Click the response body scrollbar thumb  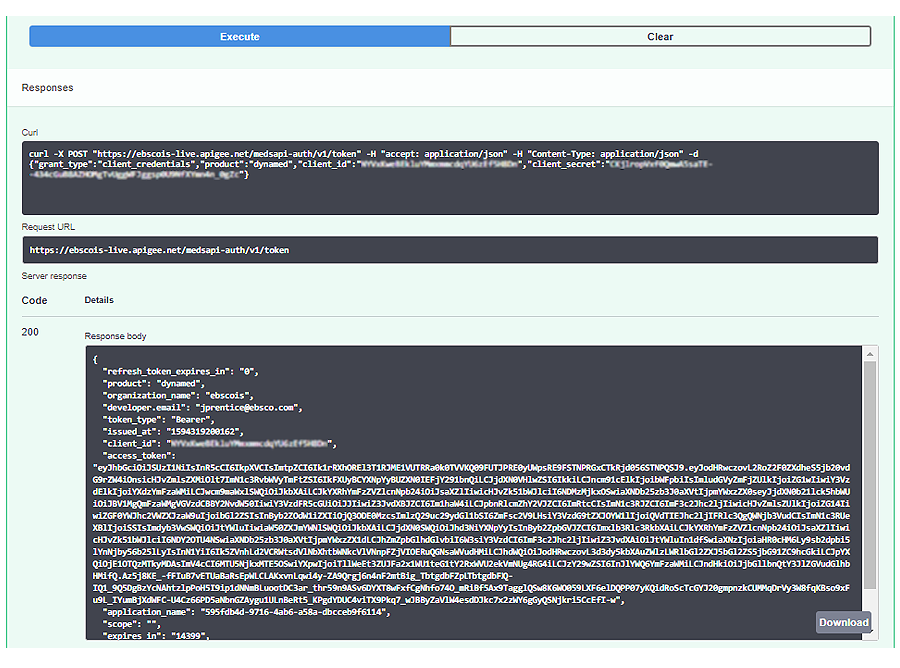point(870,470)
